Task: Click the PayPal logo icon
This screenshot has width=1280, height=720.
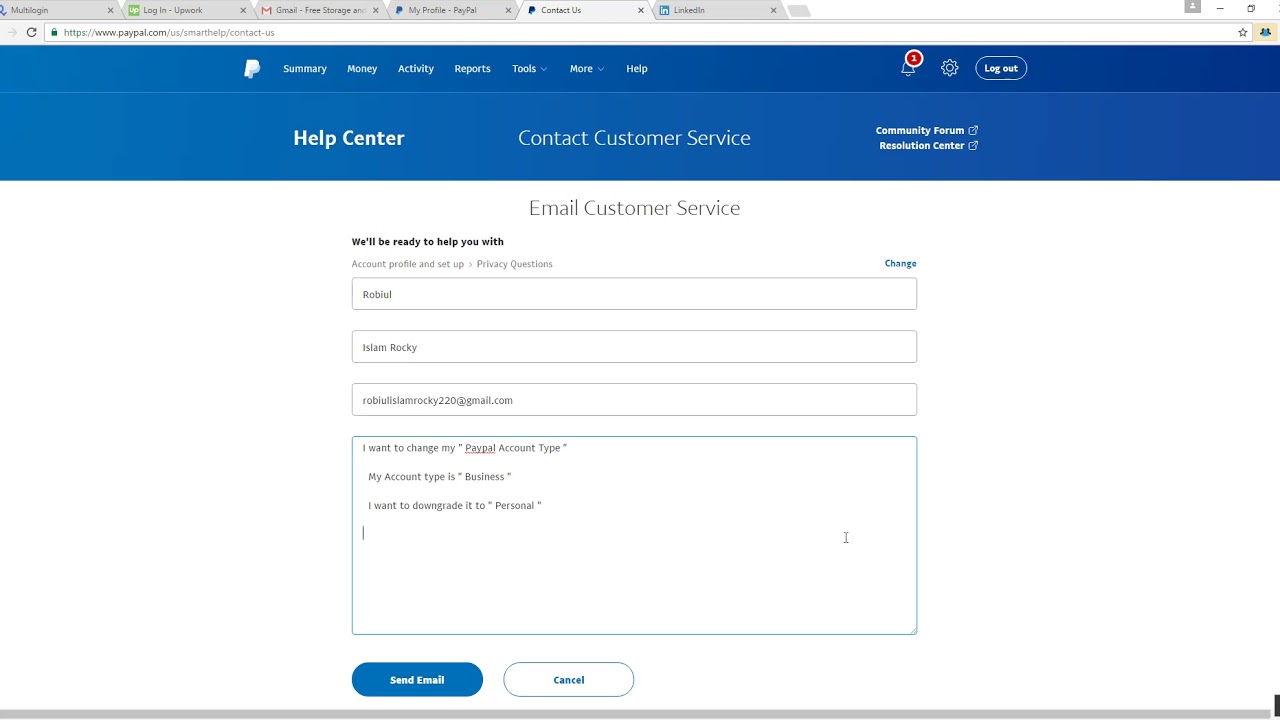Action: coord(252,68)
